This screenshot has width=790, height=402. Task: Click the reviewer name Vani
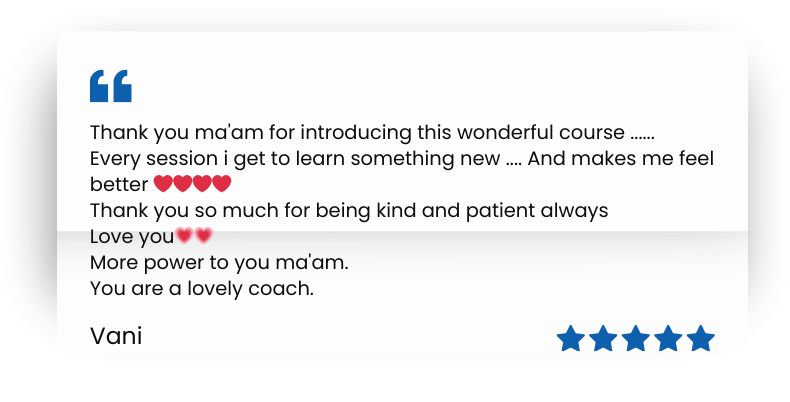116,337
